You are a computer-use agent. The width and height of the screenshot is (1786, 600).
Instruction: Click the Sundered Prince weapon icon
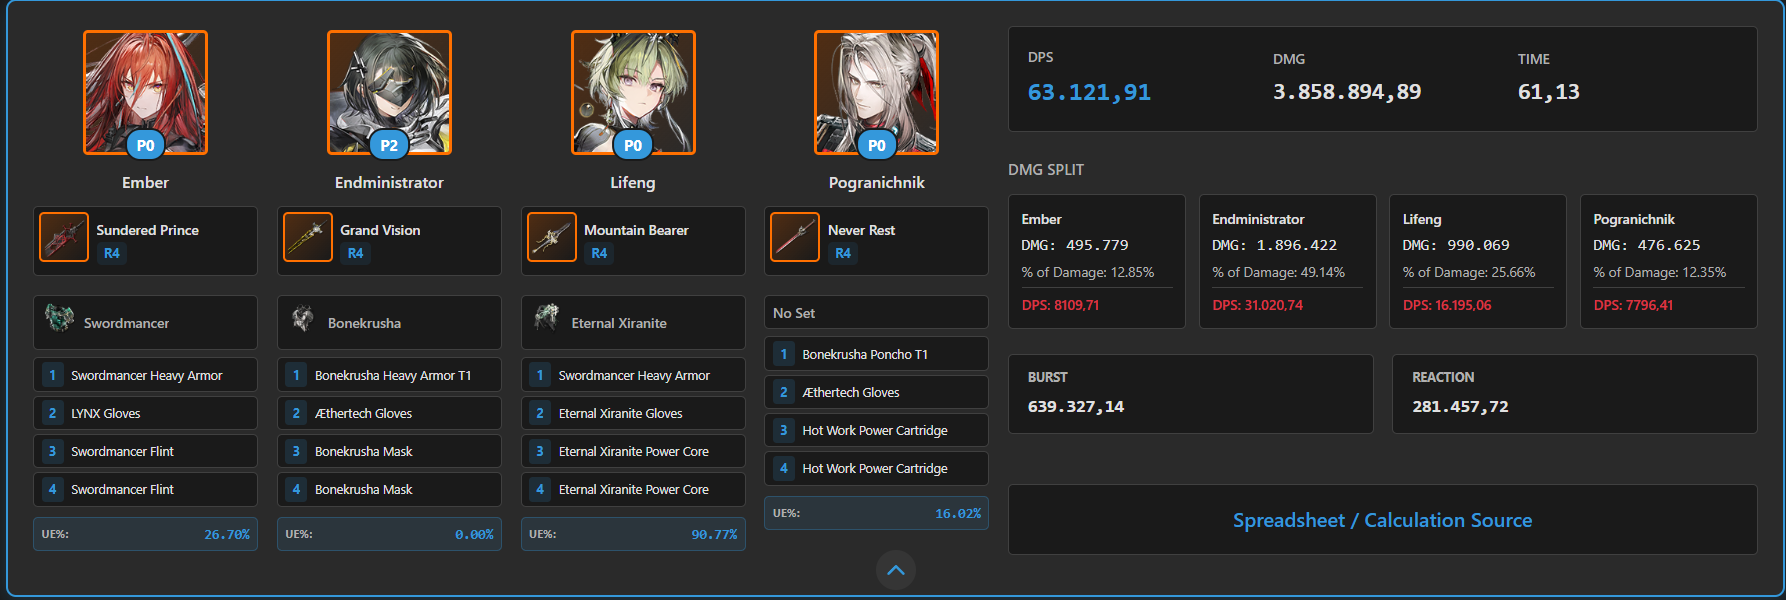(64, 237)
